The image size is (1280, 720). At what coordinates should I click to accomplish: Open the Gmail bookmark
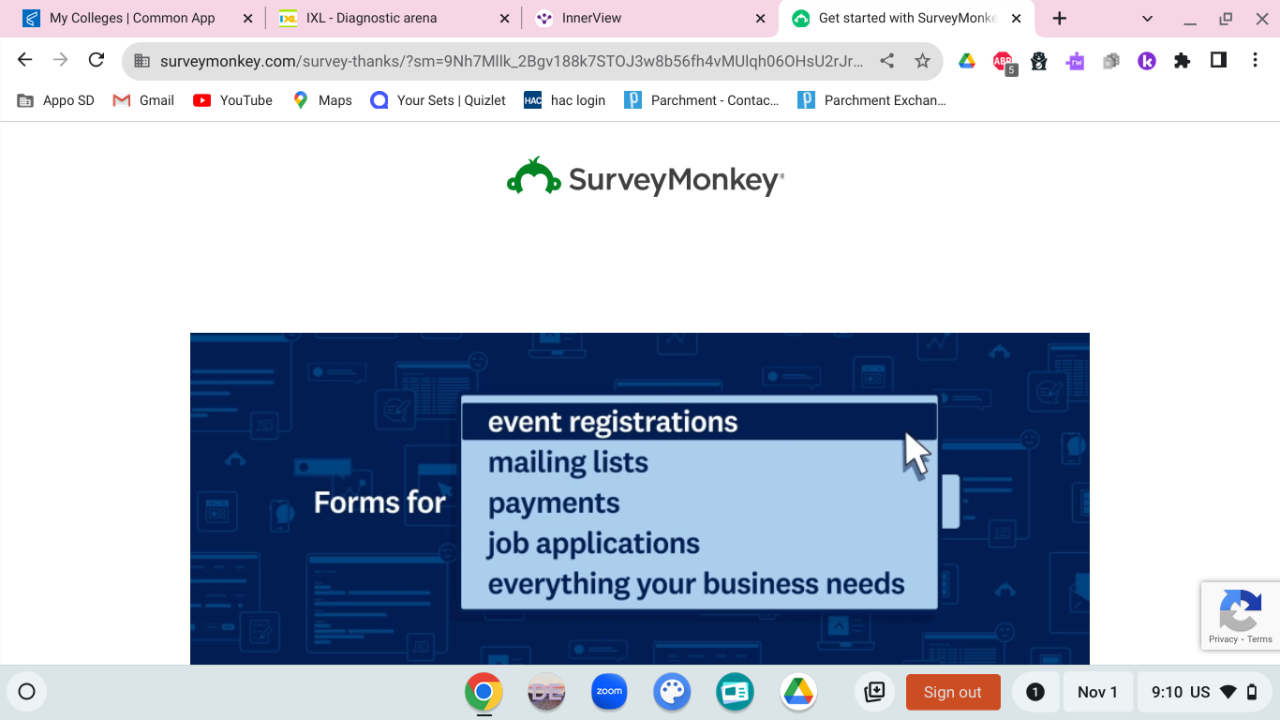coord(144,100)
